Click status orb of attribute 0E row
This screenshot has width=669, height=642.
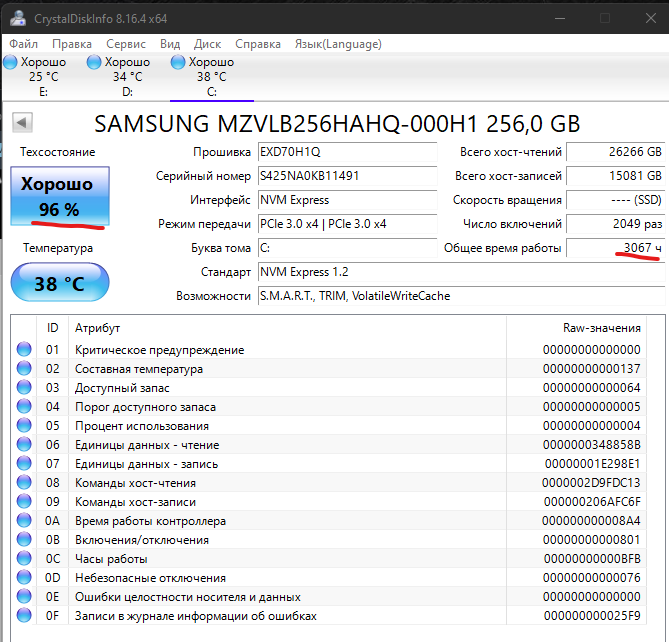24,596
